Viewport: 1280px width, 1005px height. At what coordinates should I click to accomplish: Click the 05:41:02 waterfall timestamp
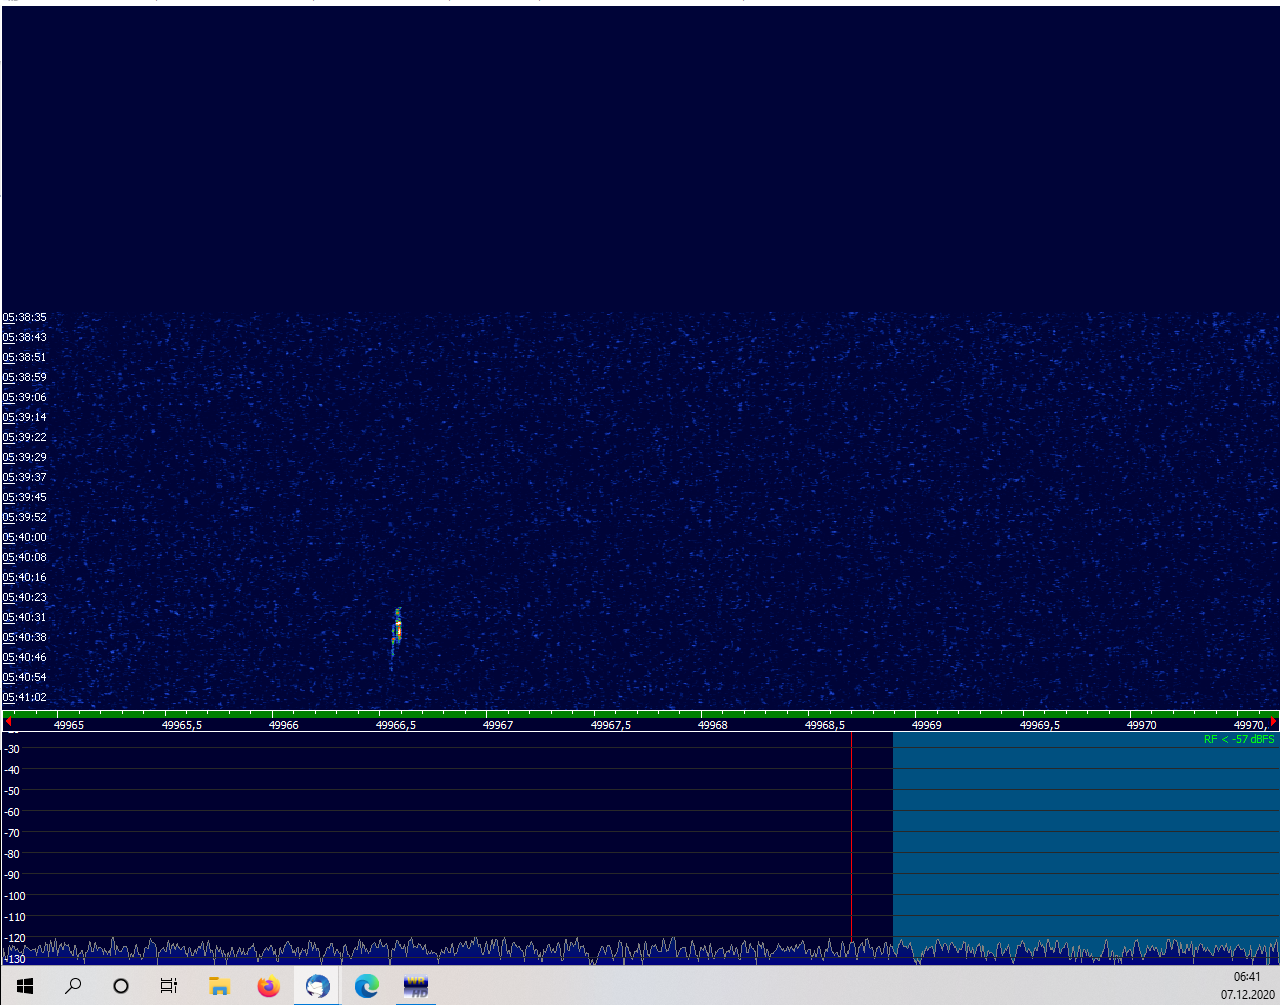(25, 697)
